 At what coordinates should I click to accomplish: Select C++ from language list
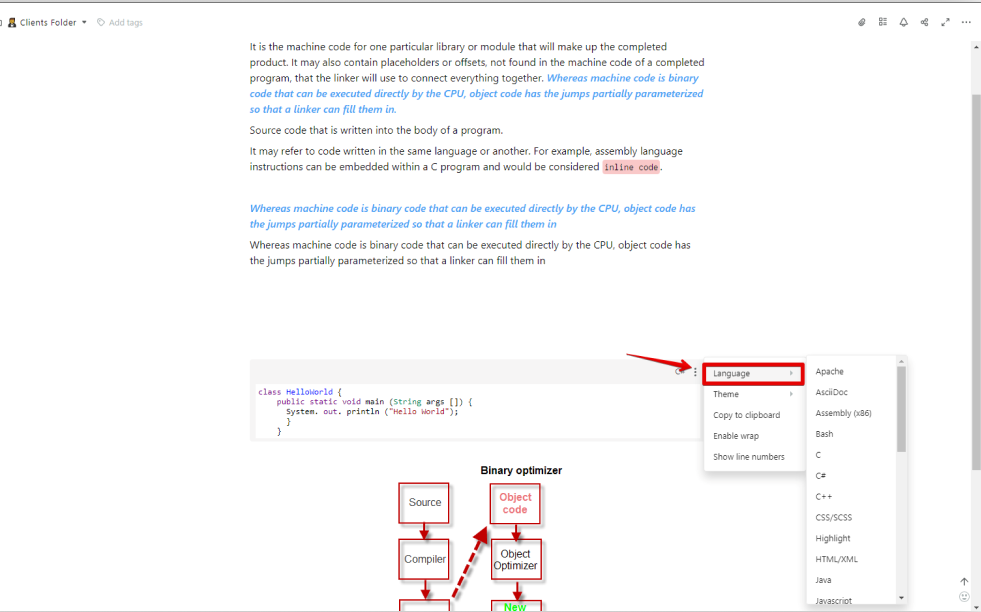(824, 497)
